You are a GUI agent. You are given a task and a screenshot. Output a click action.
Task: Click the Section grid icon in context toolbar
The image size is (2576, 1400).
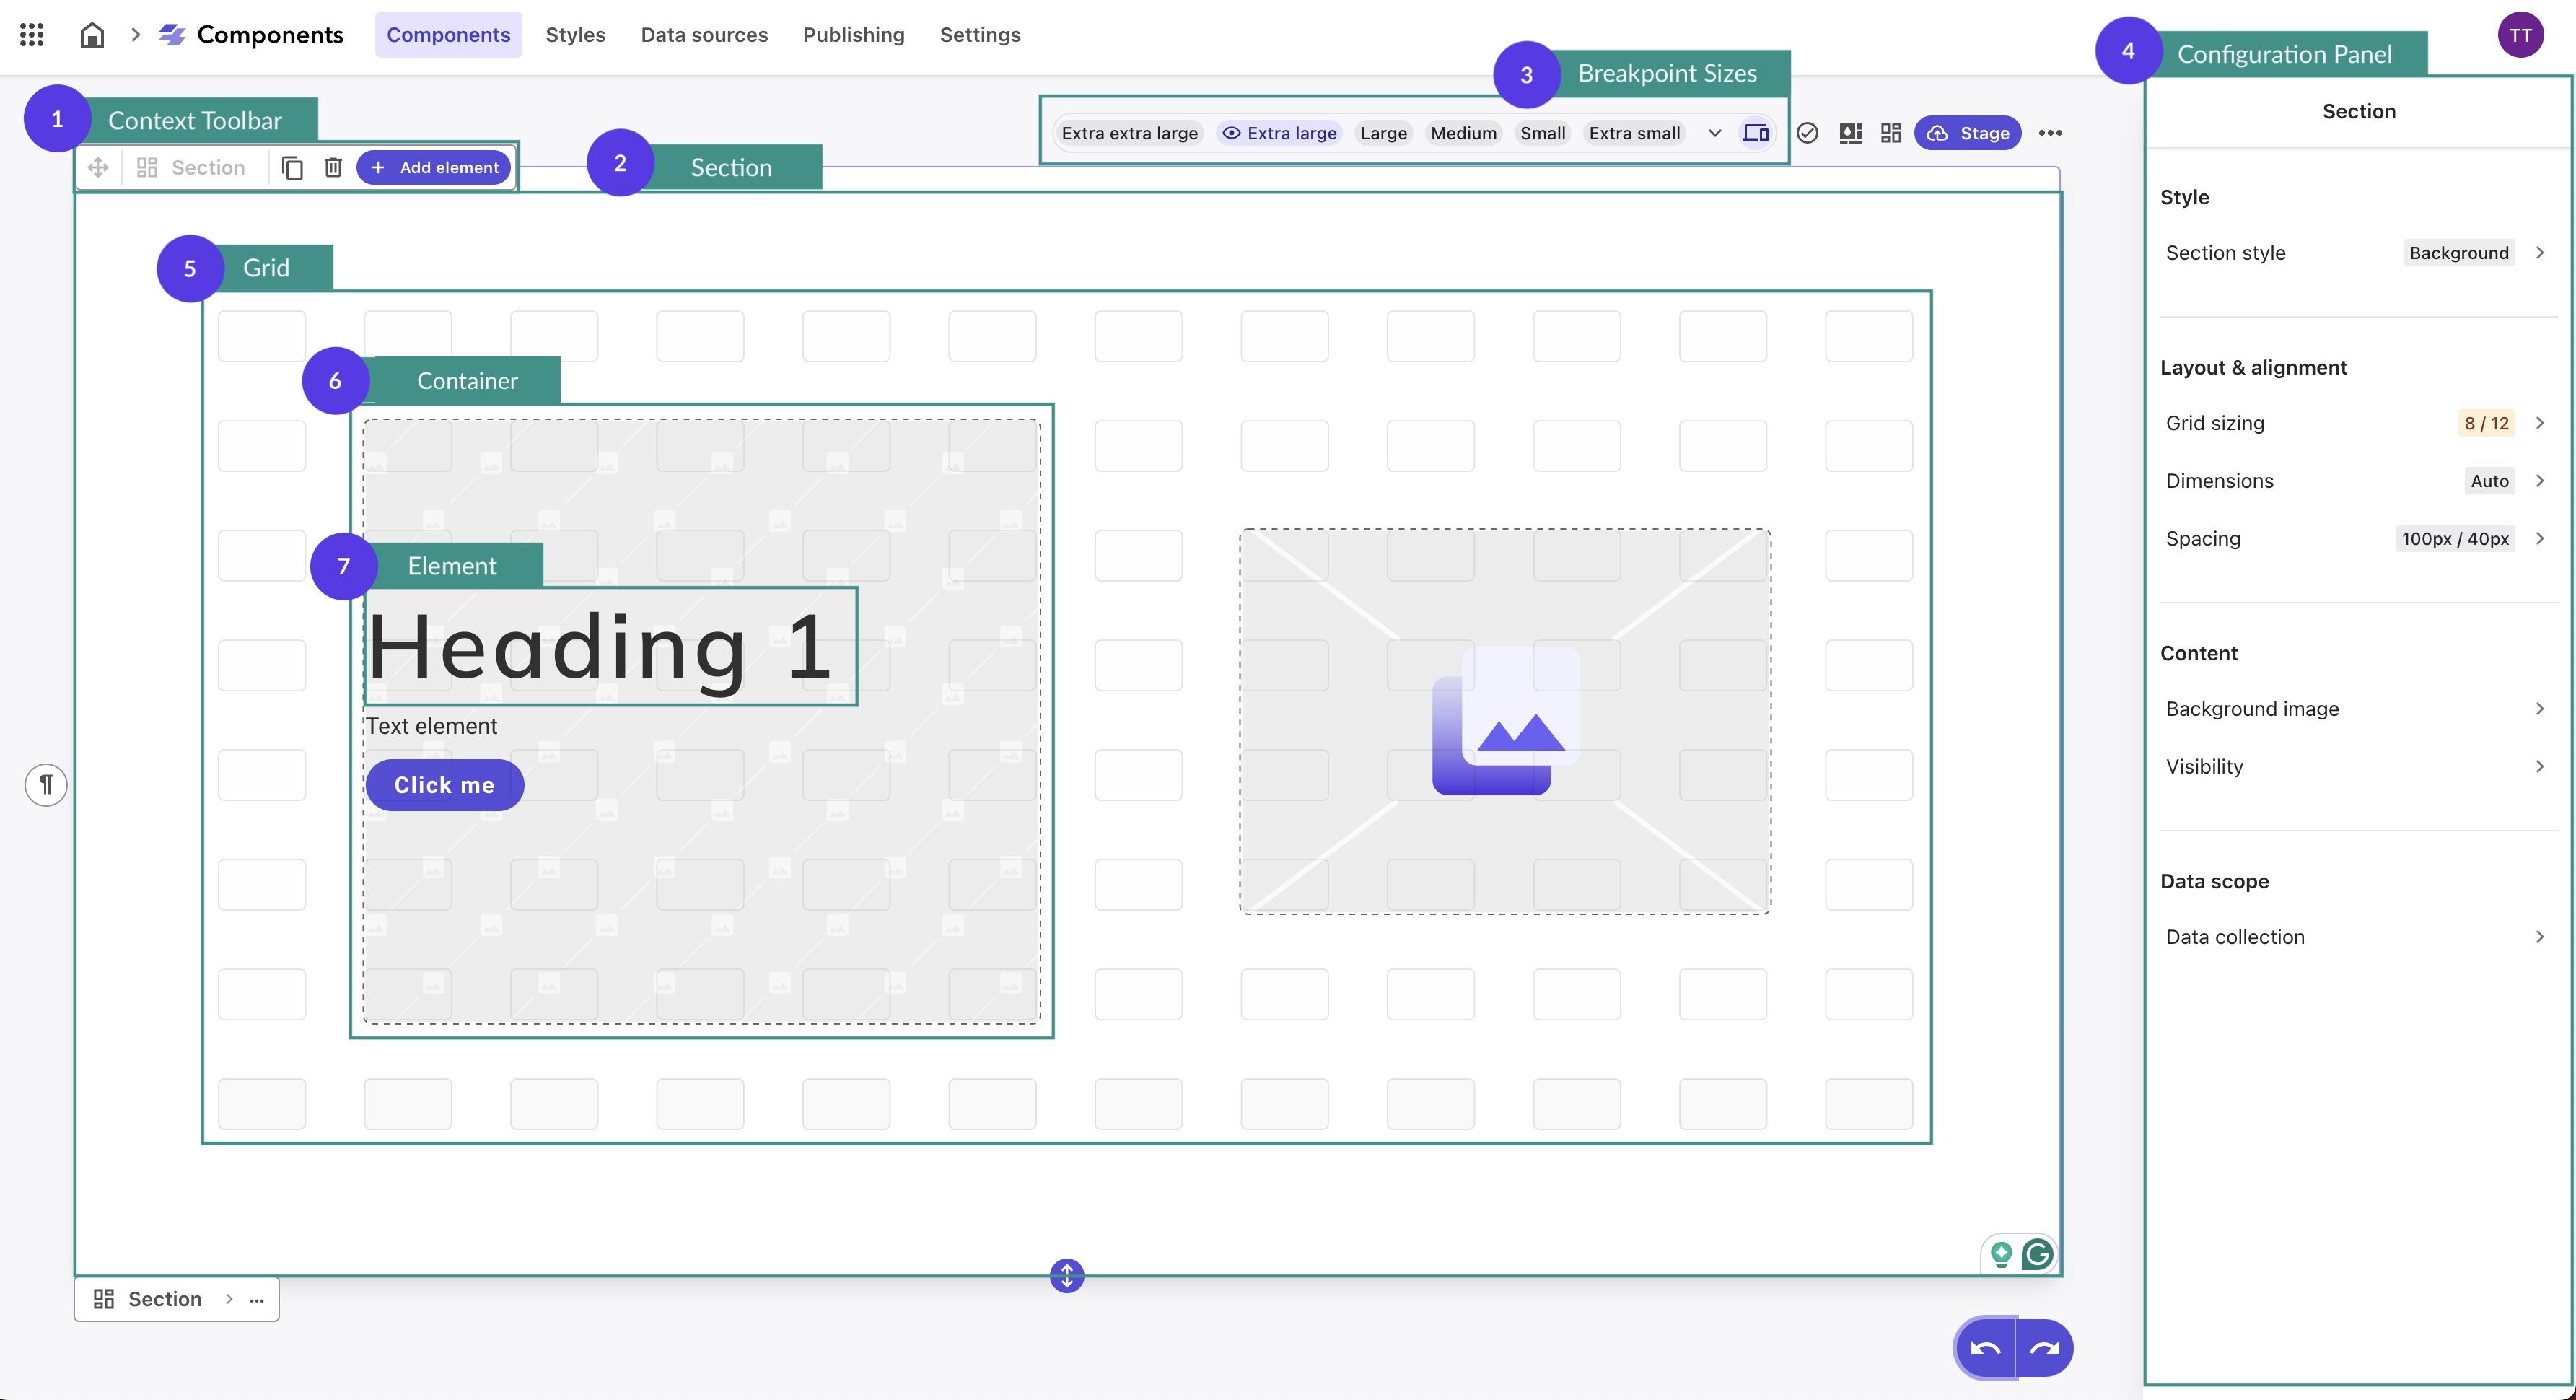(147, 167)
